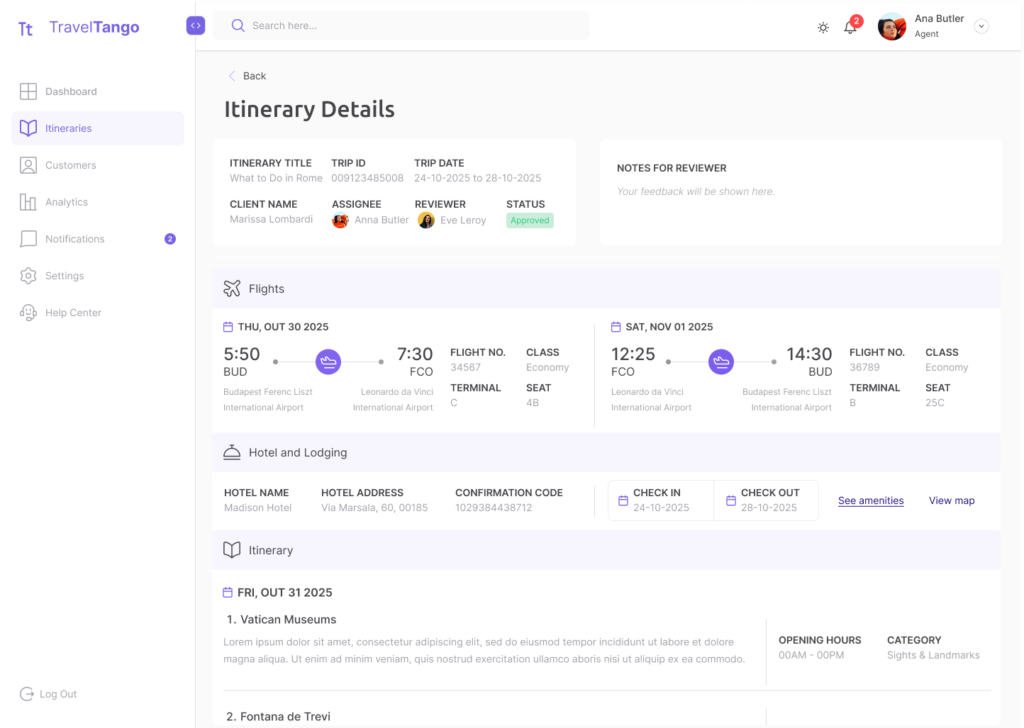Go to Notifications in the sidebar
This screenshot has height=728, width=1024.
click(74, 239)
